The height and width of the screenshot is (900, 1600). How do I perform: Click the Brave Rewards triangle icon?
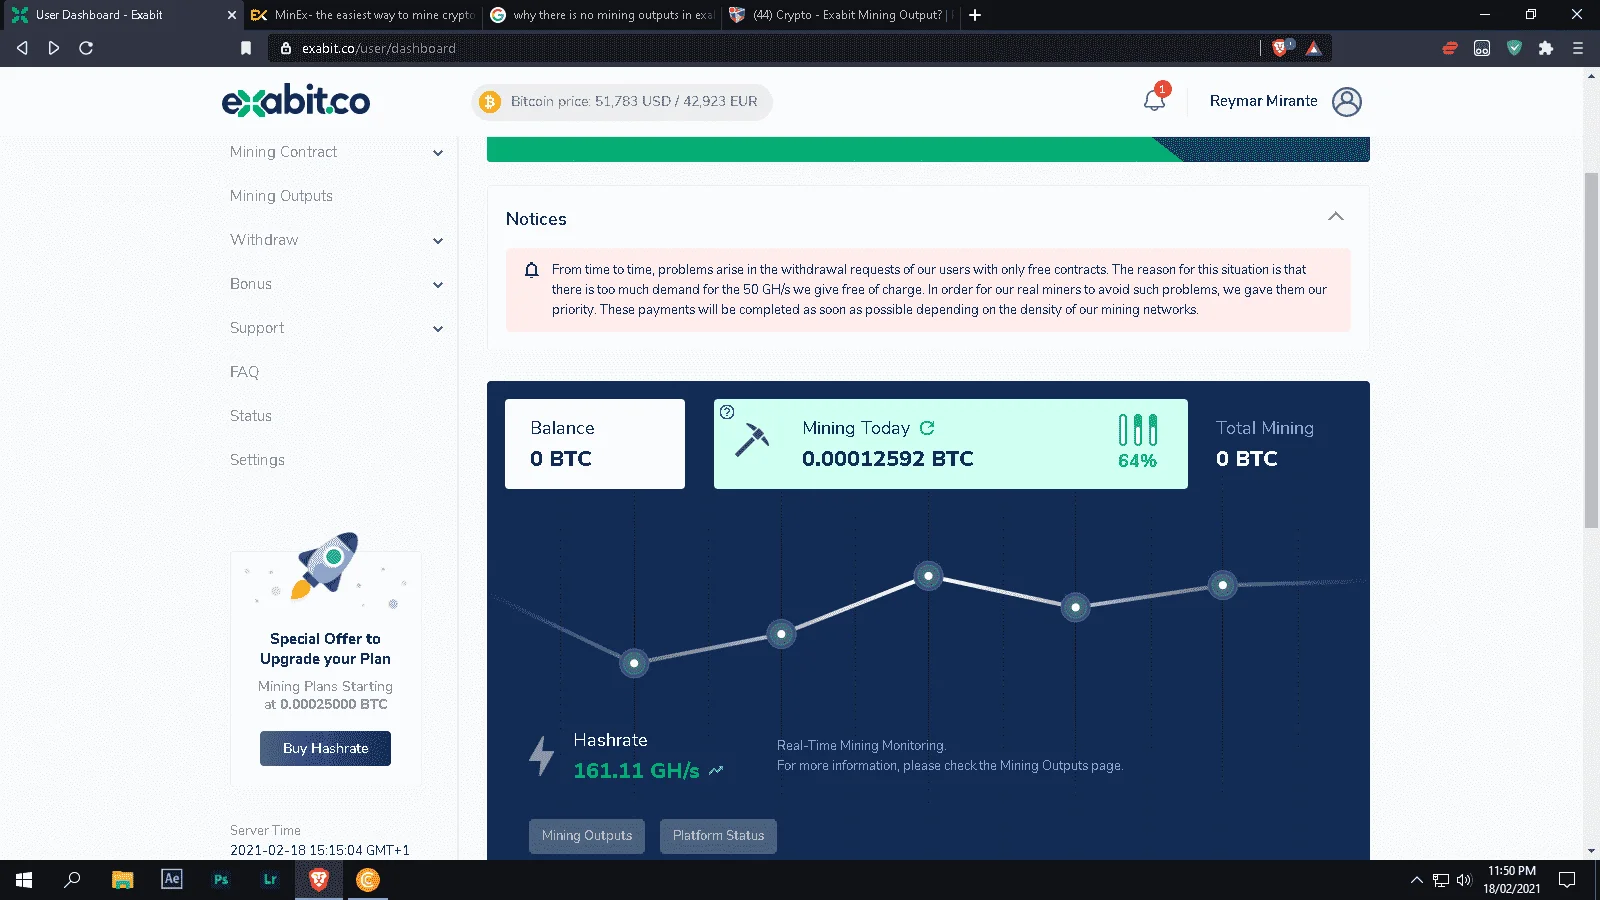tap(1313, 48)
